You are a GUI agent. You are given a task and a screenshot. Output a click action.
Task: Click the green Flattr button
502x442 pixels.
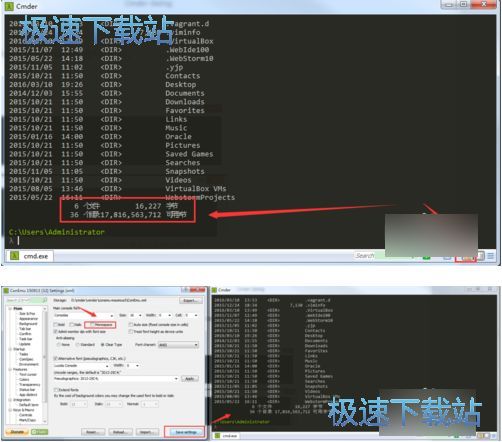tap(39, 432)
